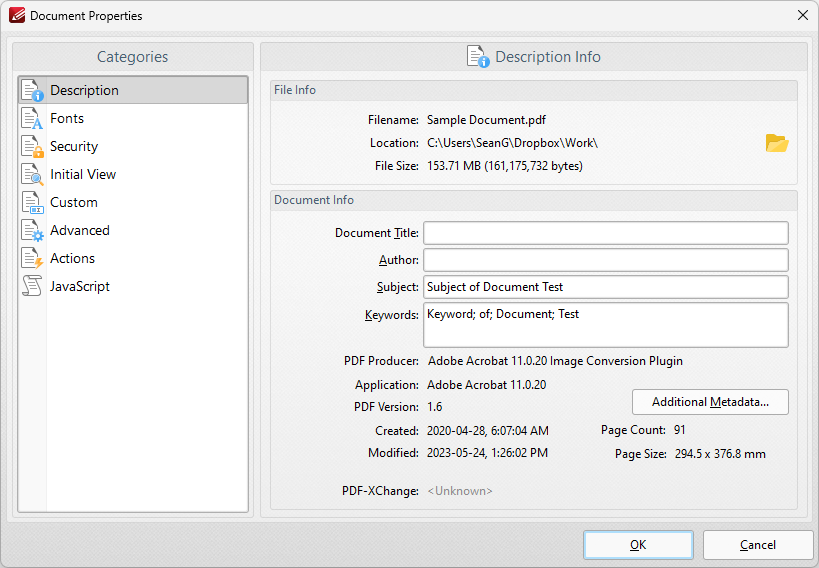Click the File Size label

(x=397, y=166)
